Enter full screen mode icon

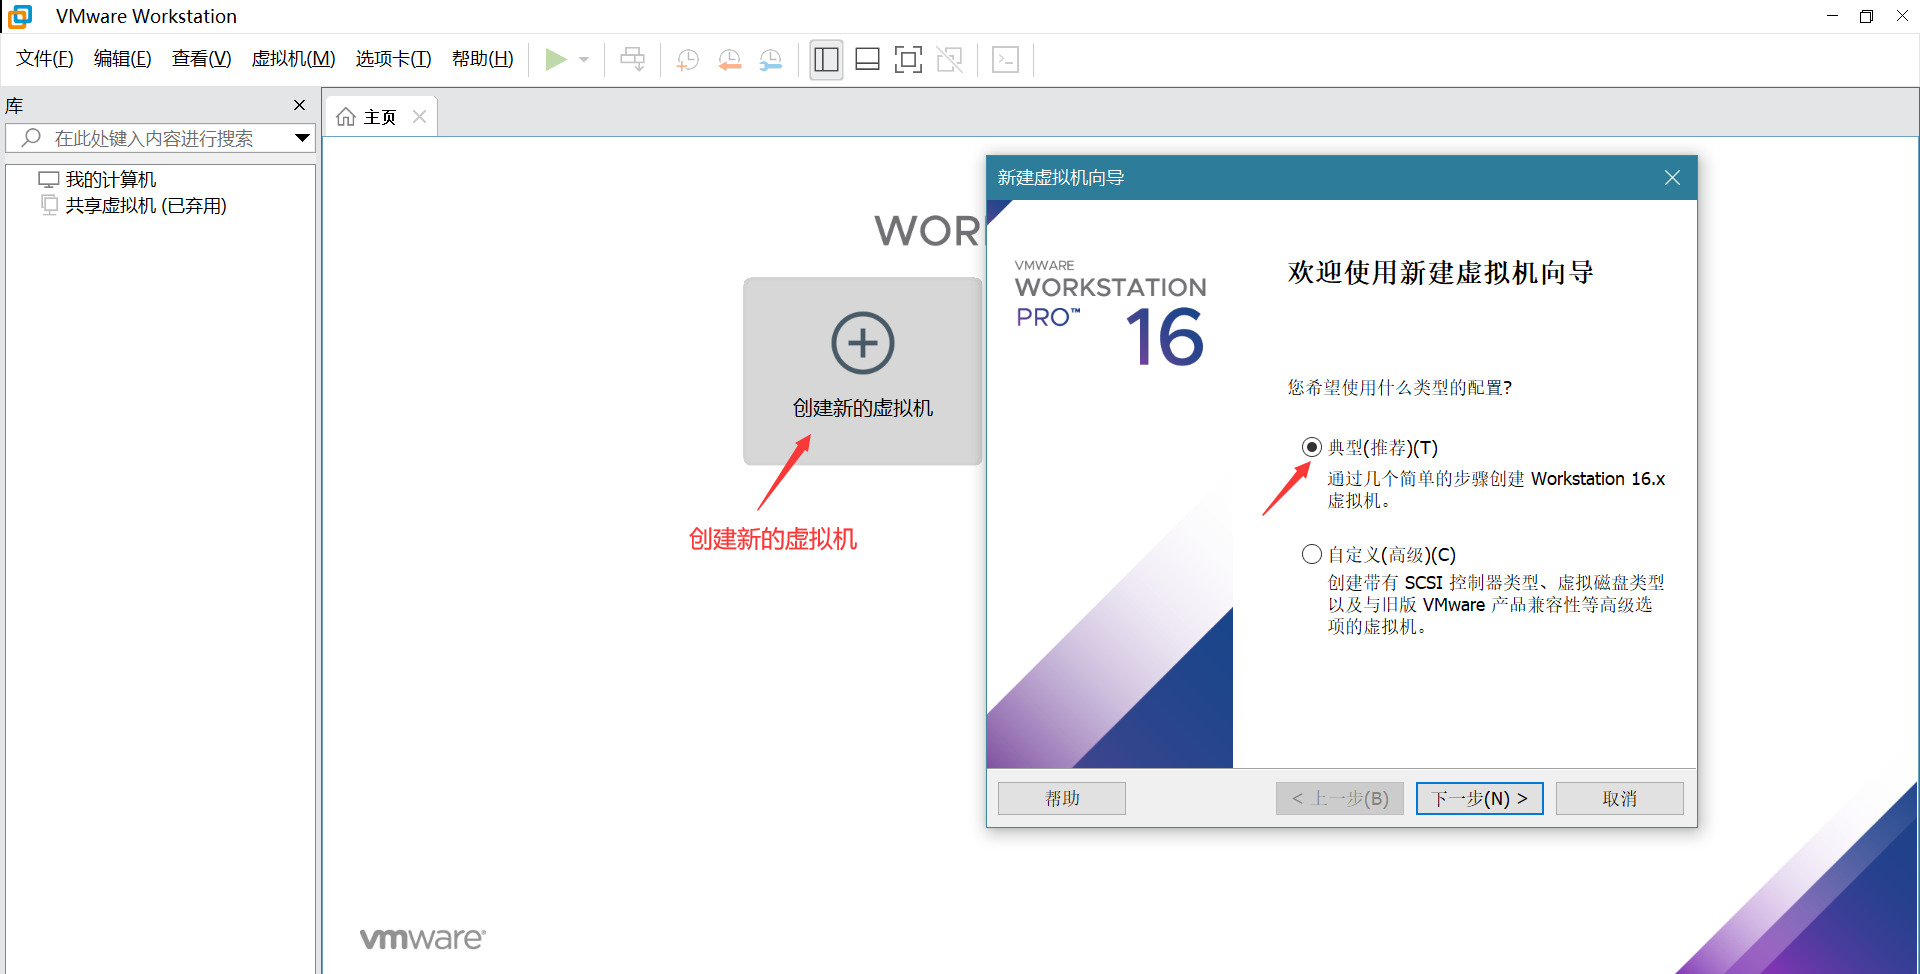[908, 60]
